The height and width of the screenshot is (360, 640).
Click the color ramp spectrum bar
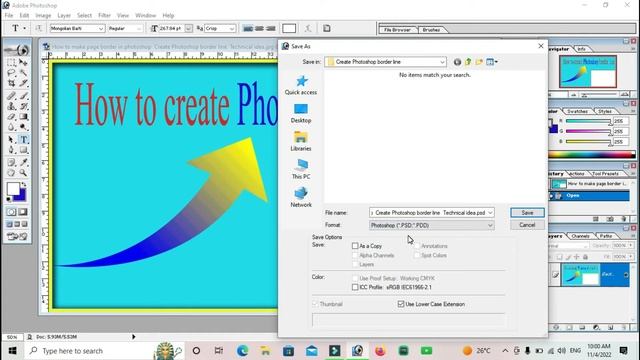coord(592,155)
